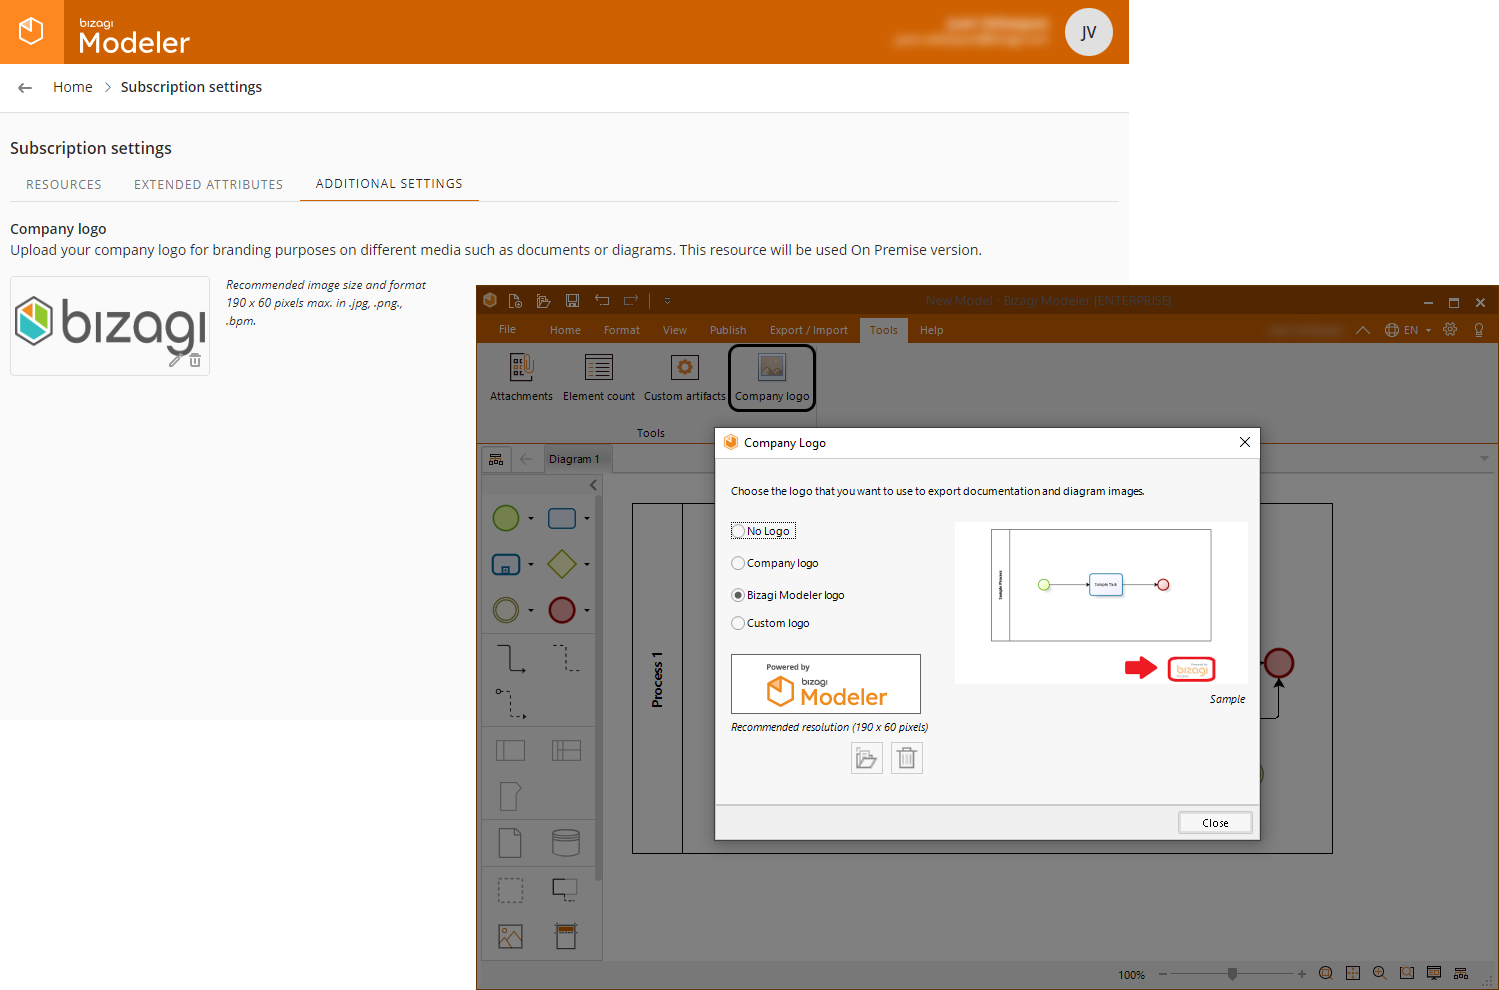Click browse folder icon in Company Logo dialog
The image size is (1499, 990).
tap(867, 758)
